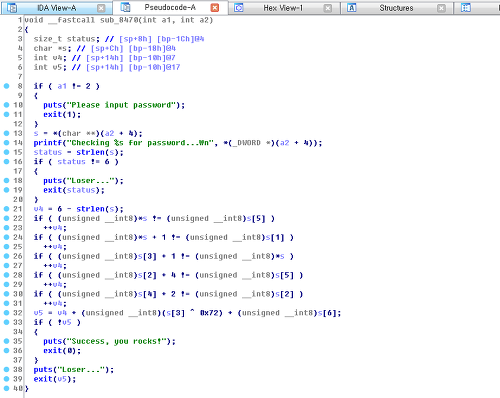500x398 pixels.
Task: Toggle breakpoint dot on line 32
Action: click(x=6, y=313)
